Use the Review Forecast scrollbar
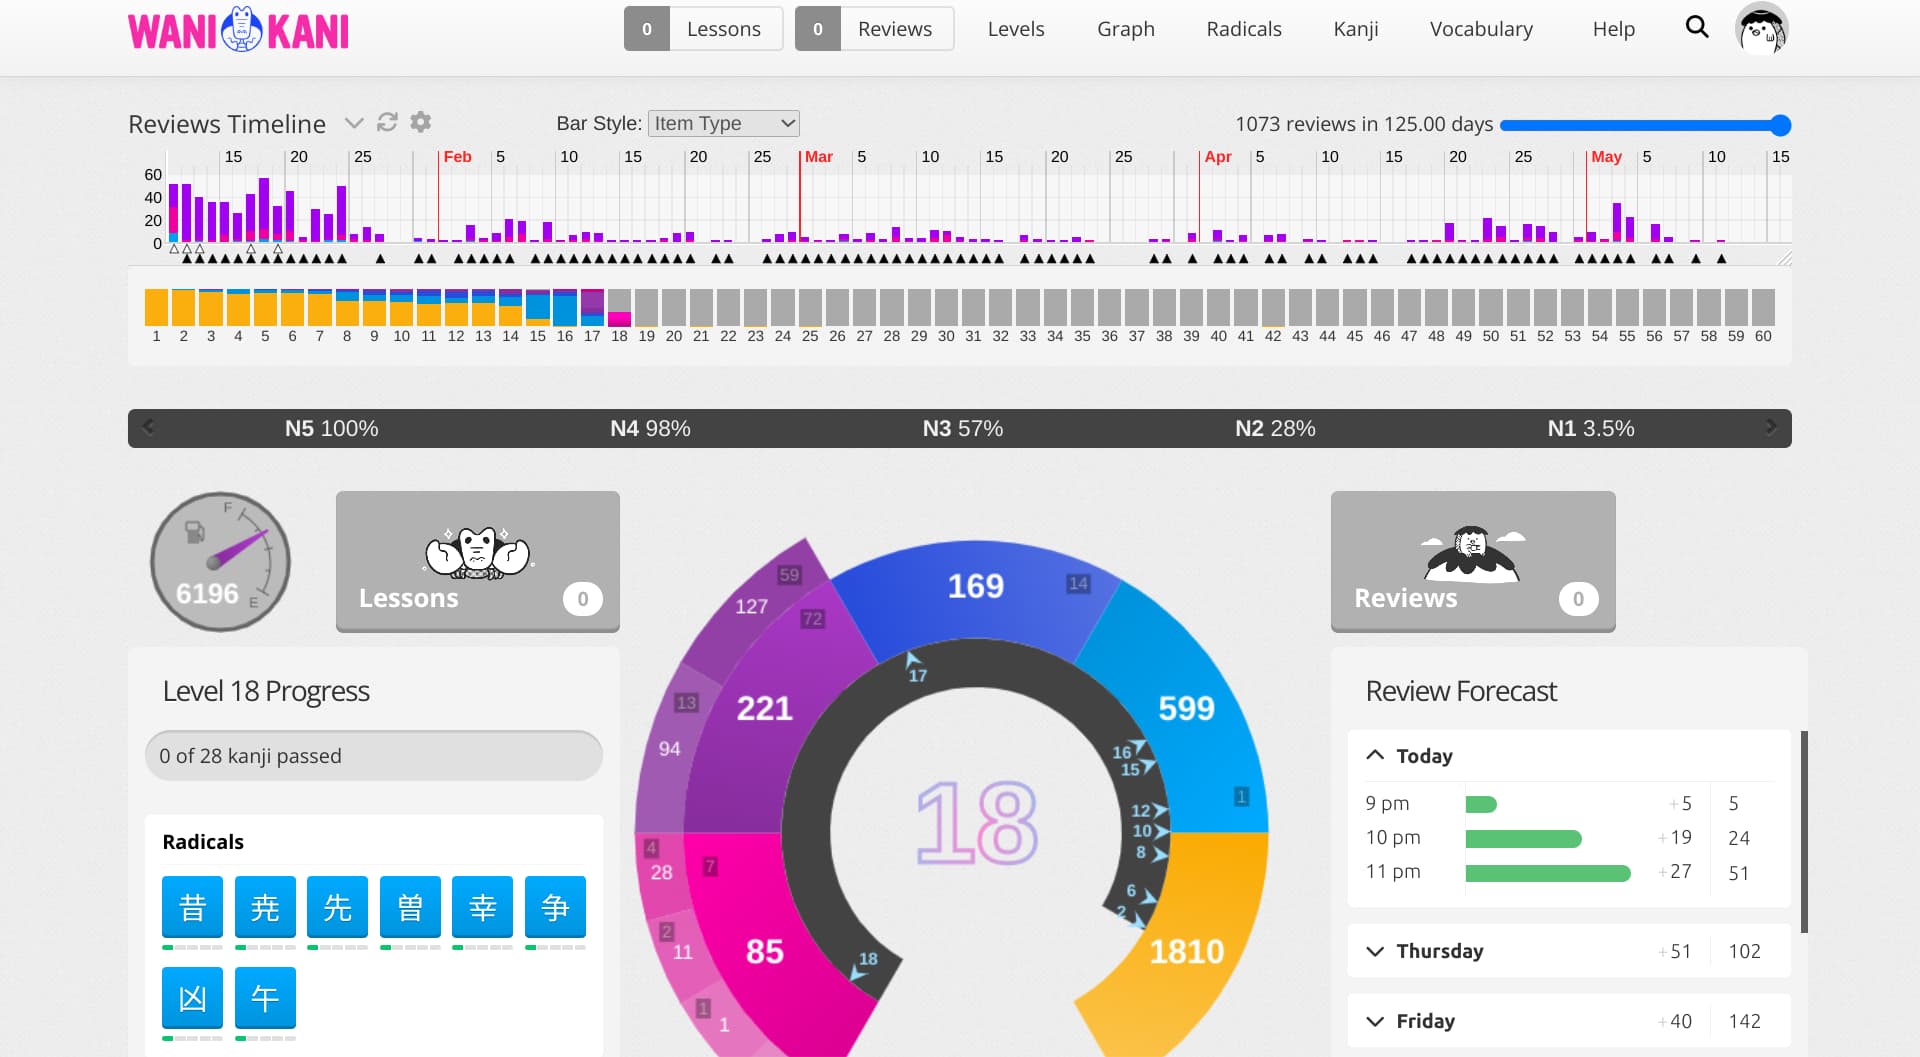 1804,832
